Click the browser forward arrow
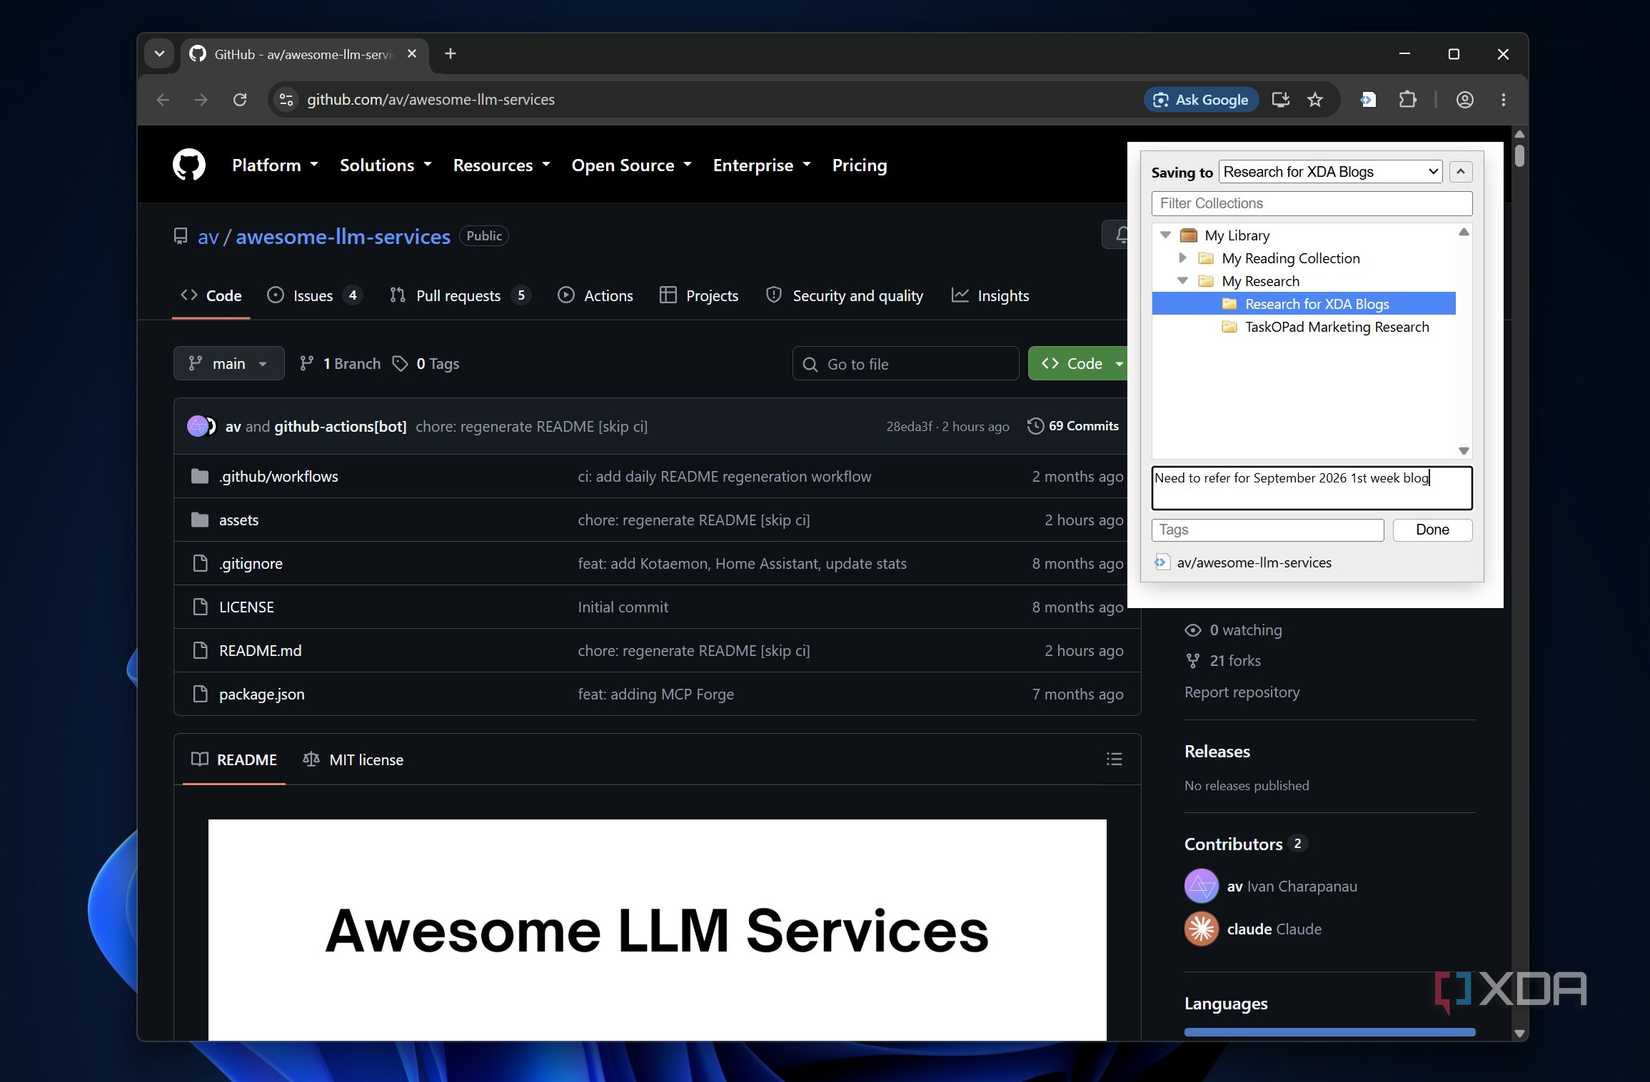1650x1082 pixels. 201,100
